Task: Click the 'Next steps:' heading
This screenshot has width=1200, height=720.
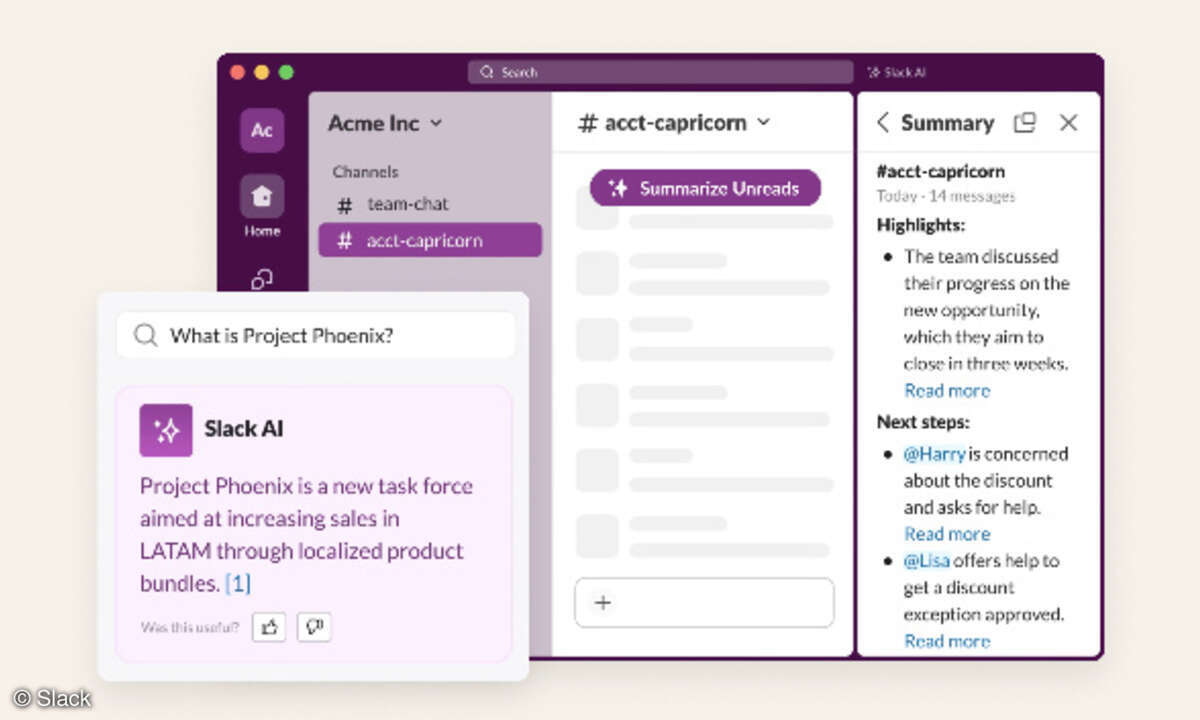Action: (x=923, y=422)
